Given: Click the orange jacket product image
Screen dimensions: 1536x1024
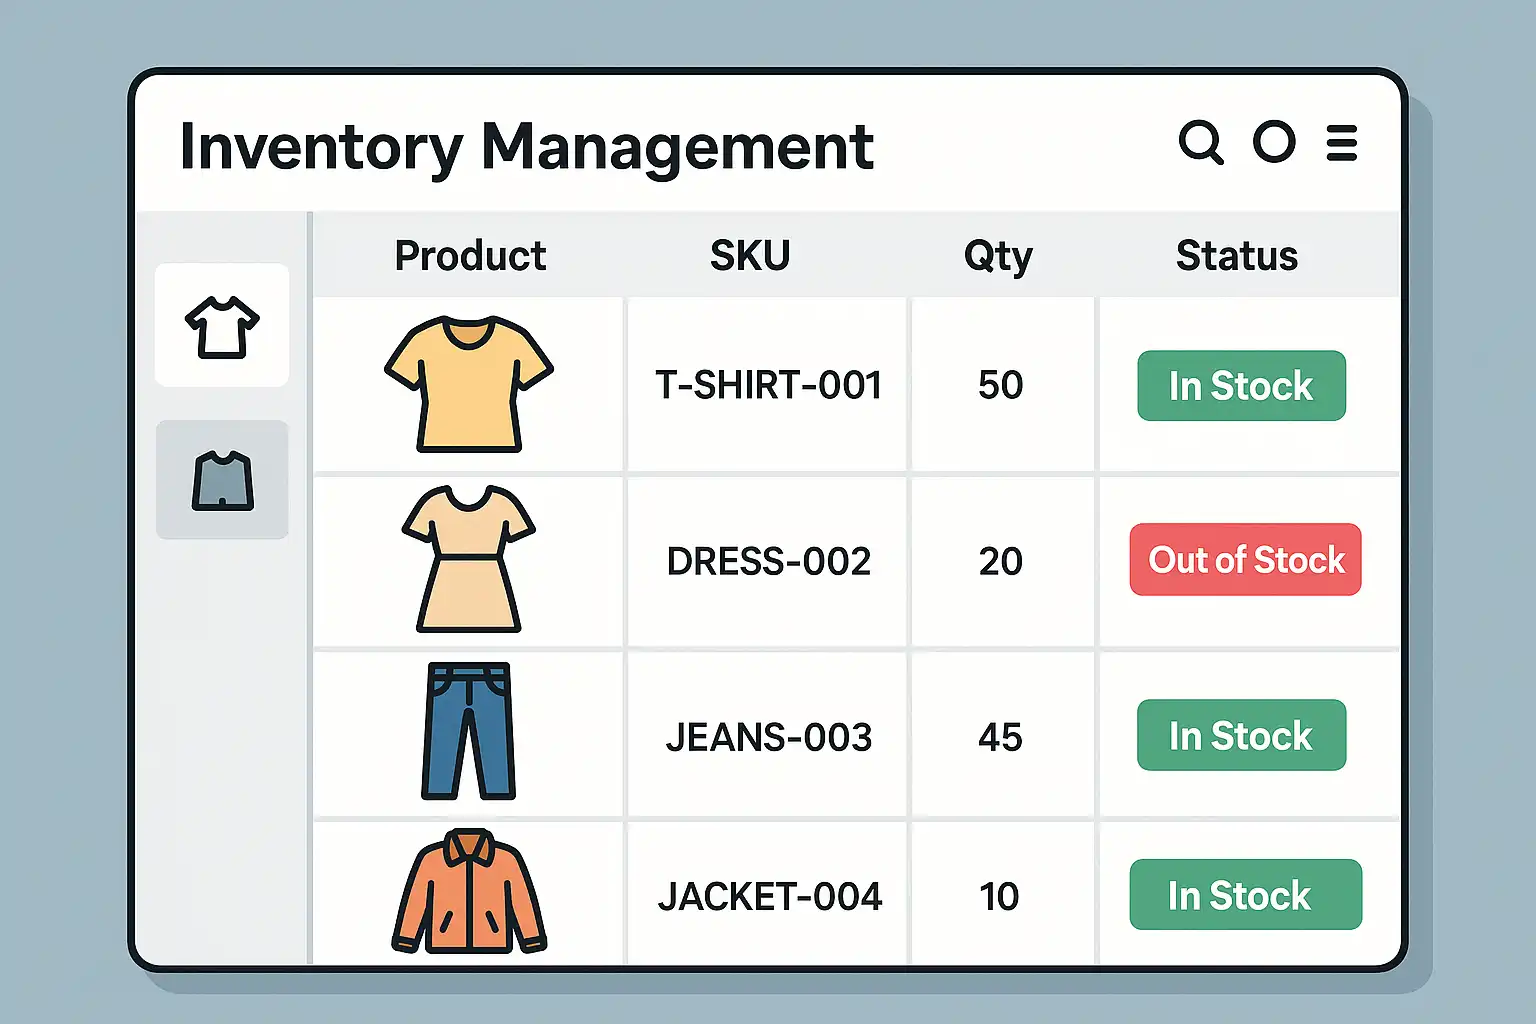Looking at the screenshot, I should coord(469,892).
